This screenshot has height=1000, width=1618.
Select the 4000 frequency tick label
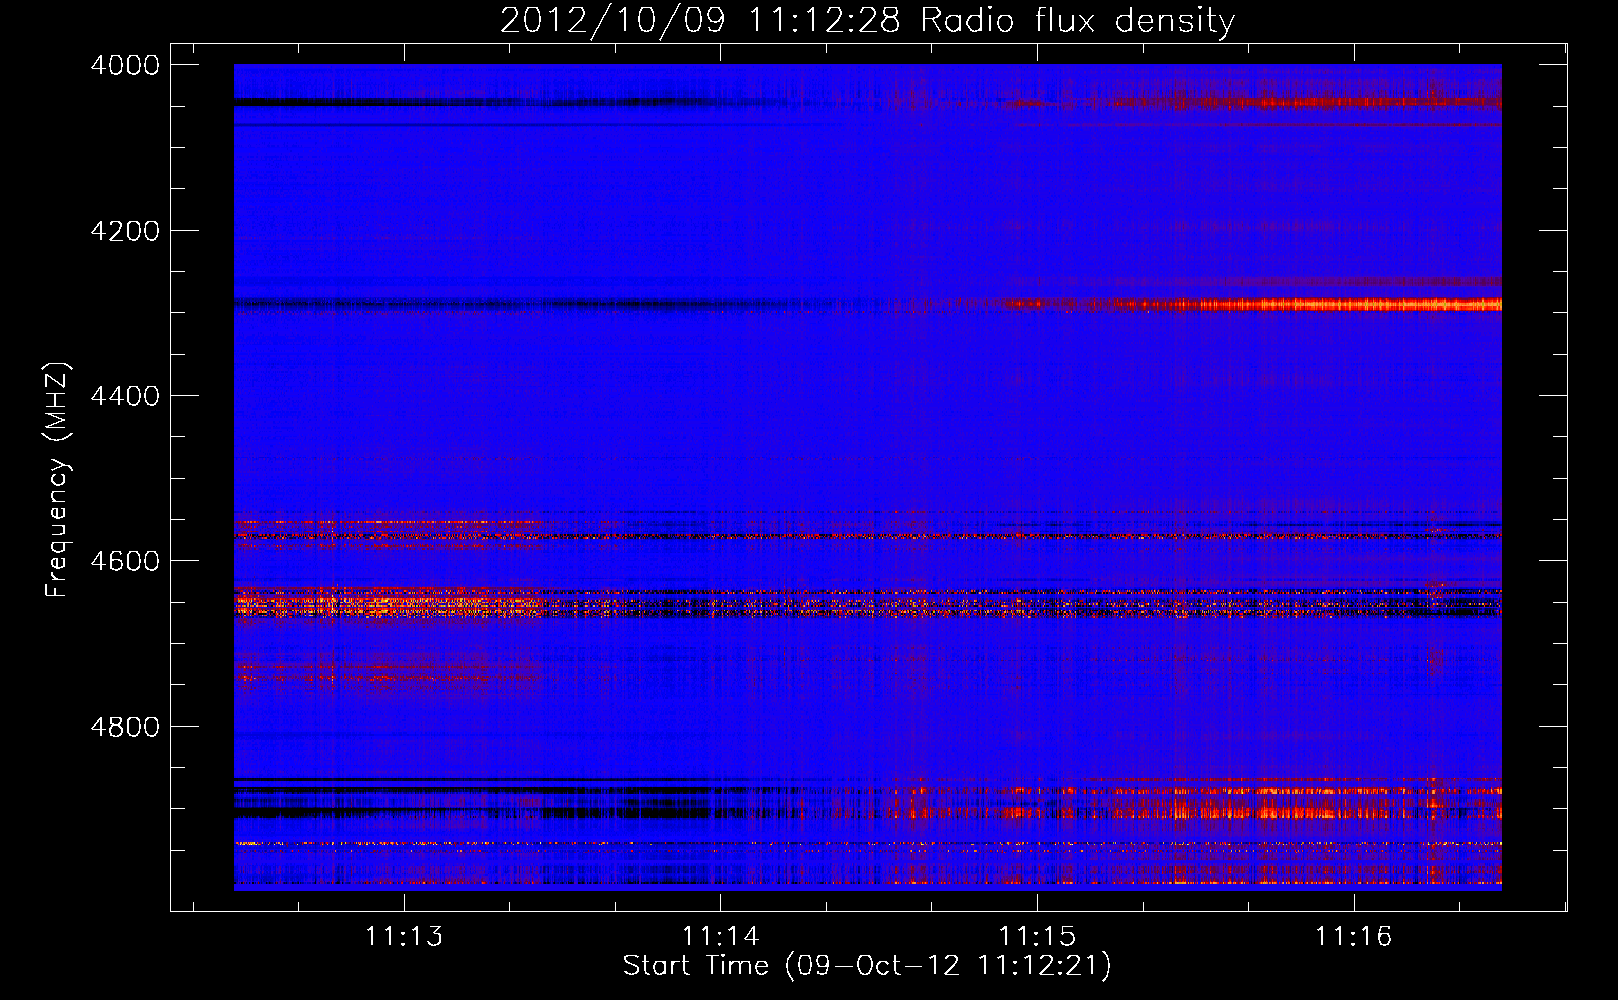point(125,65)
